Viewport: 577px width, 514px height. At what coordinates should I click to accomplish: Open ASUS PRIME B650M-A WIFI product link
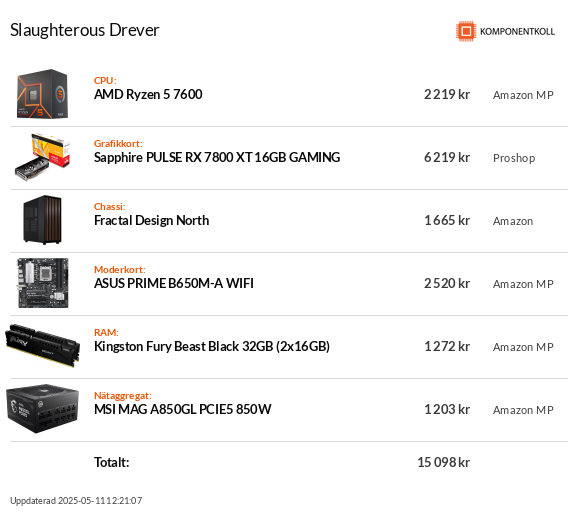point(174,283)
